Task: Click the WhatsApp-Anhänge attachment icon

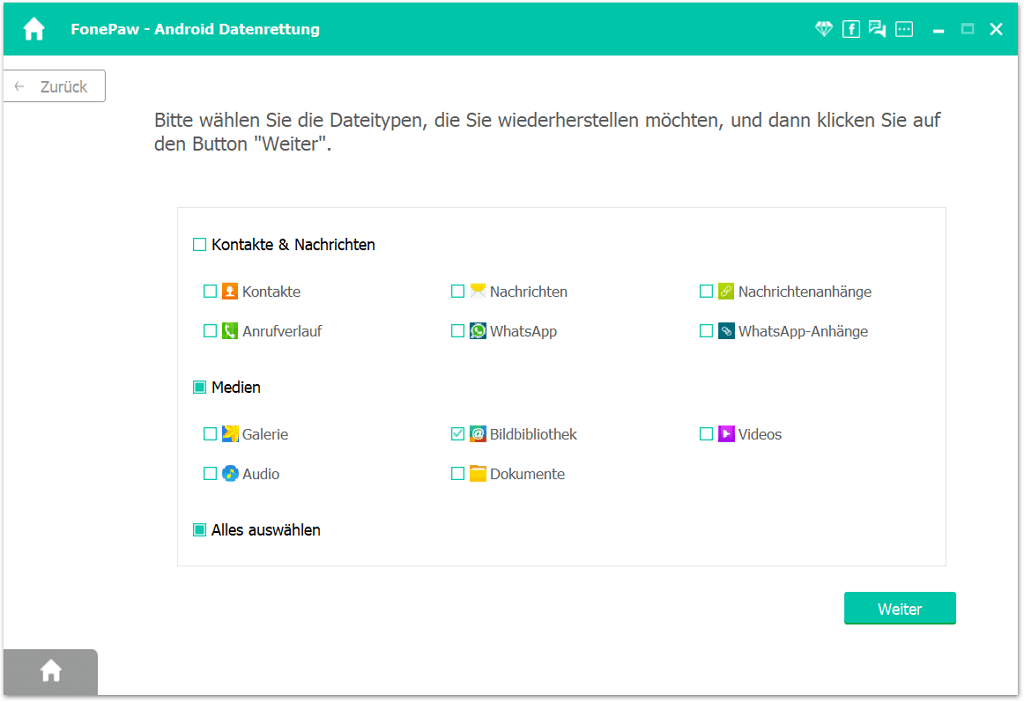Action: [724, 331]
